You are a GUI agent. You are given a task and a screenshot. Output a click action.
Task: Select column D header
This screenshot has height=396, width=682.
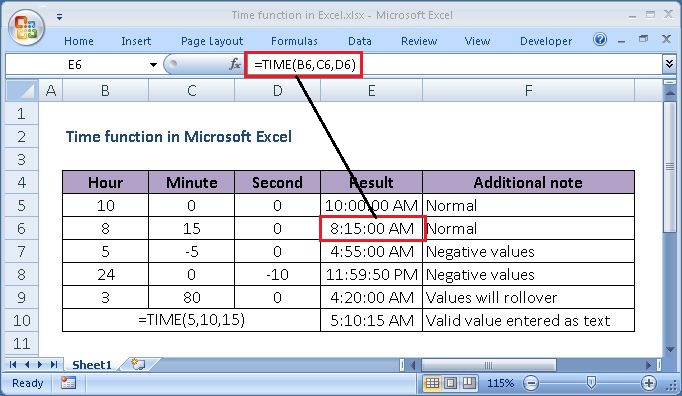pos(277,91)
